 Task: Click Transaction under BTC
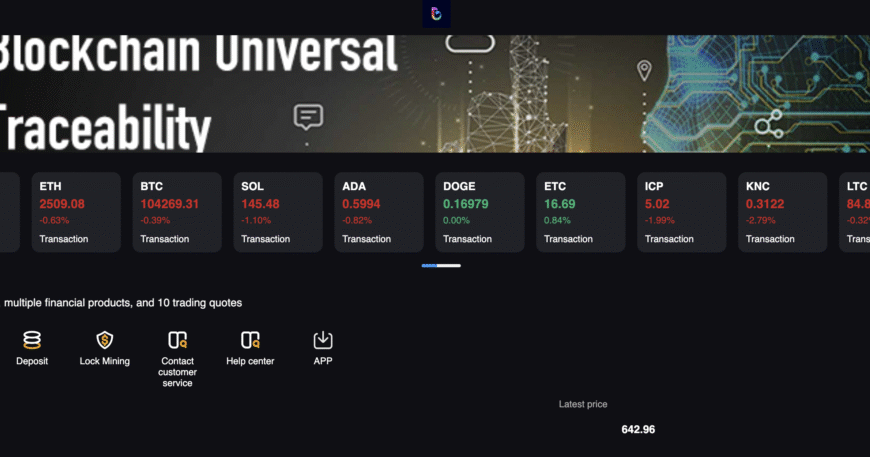point(165,239)
